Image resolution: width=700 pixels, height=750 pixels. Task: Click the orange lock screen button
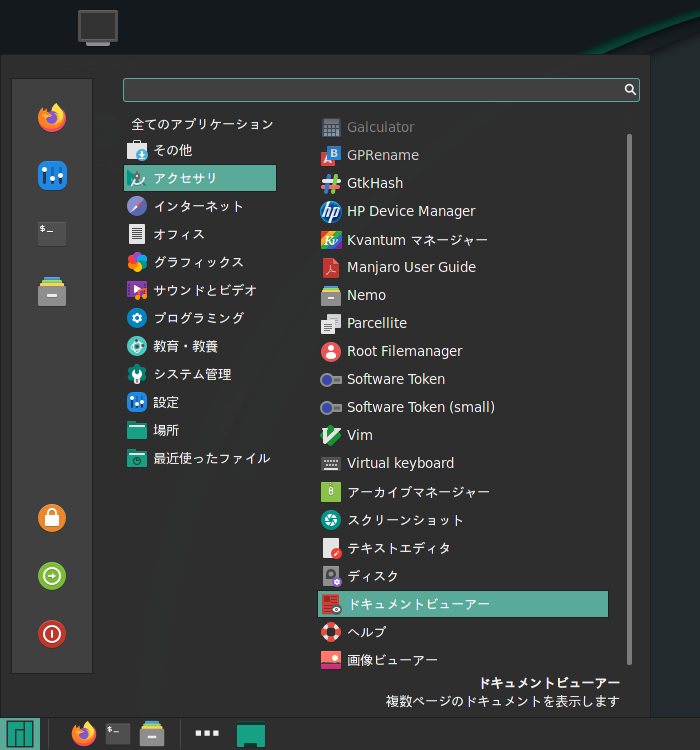click(x=52, y=518)
